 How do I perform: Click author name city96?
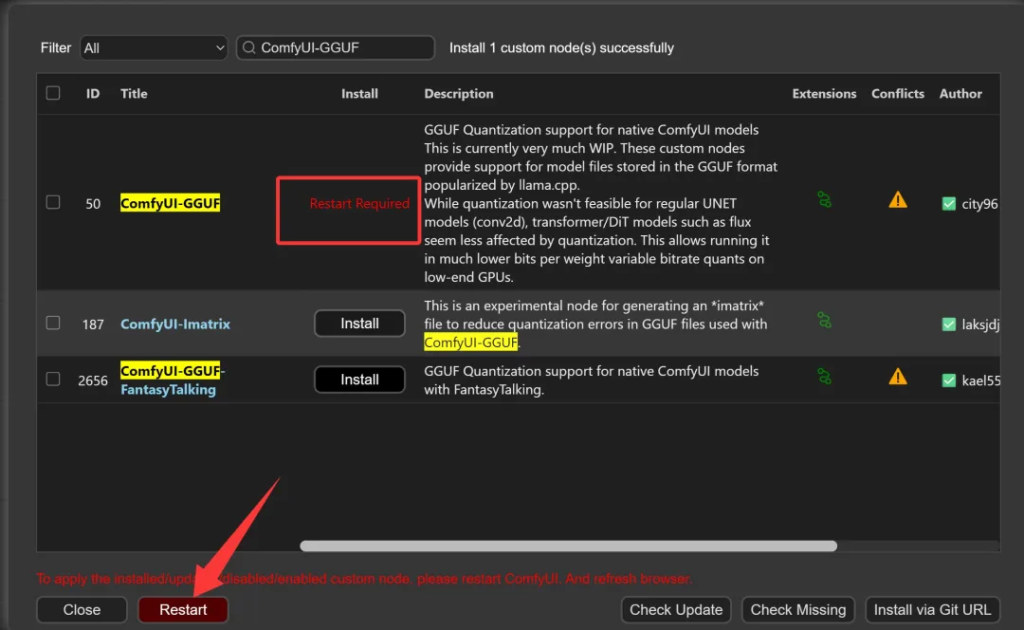(980, 204)
